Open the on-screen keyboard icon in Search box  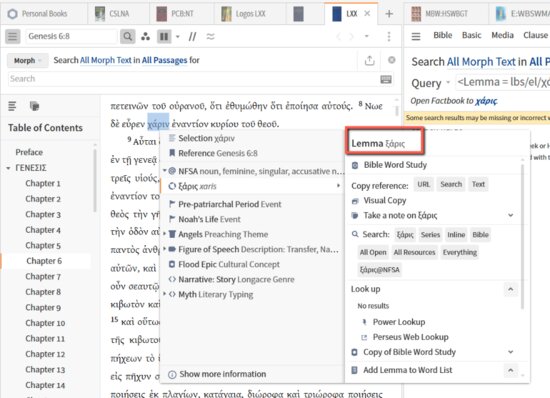click(386, 79)
